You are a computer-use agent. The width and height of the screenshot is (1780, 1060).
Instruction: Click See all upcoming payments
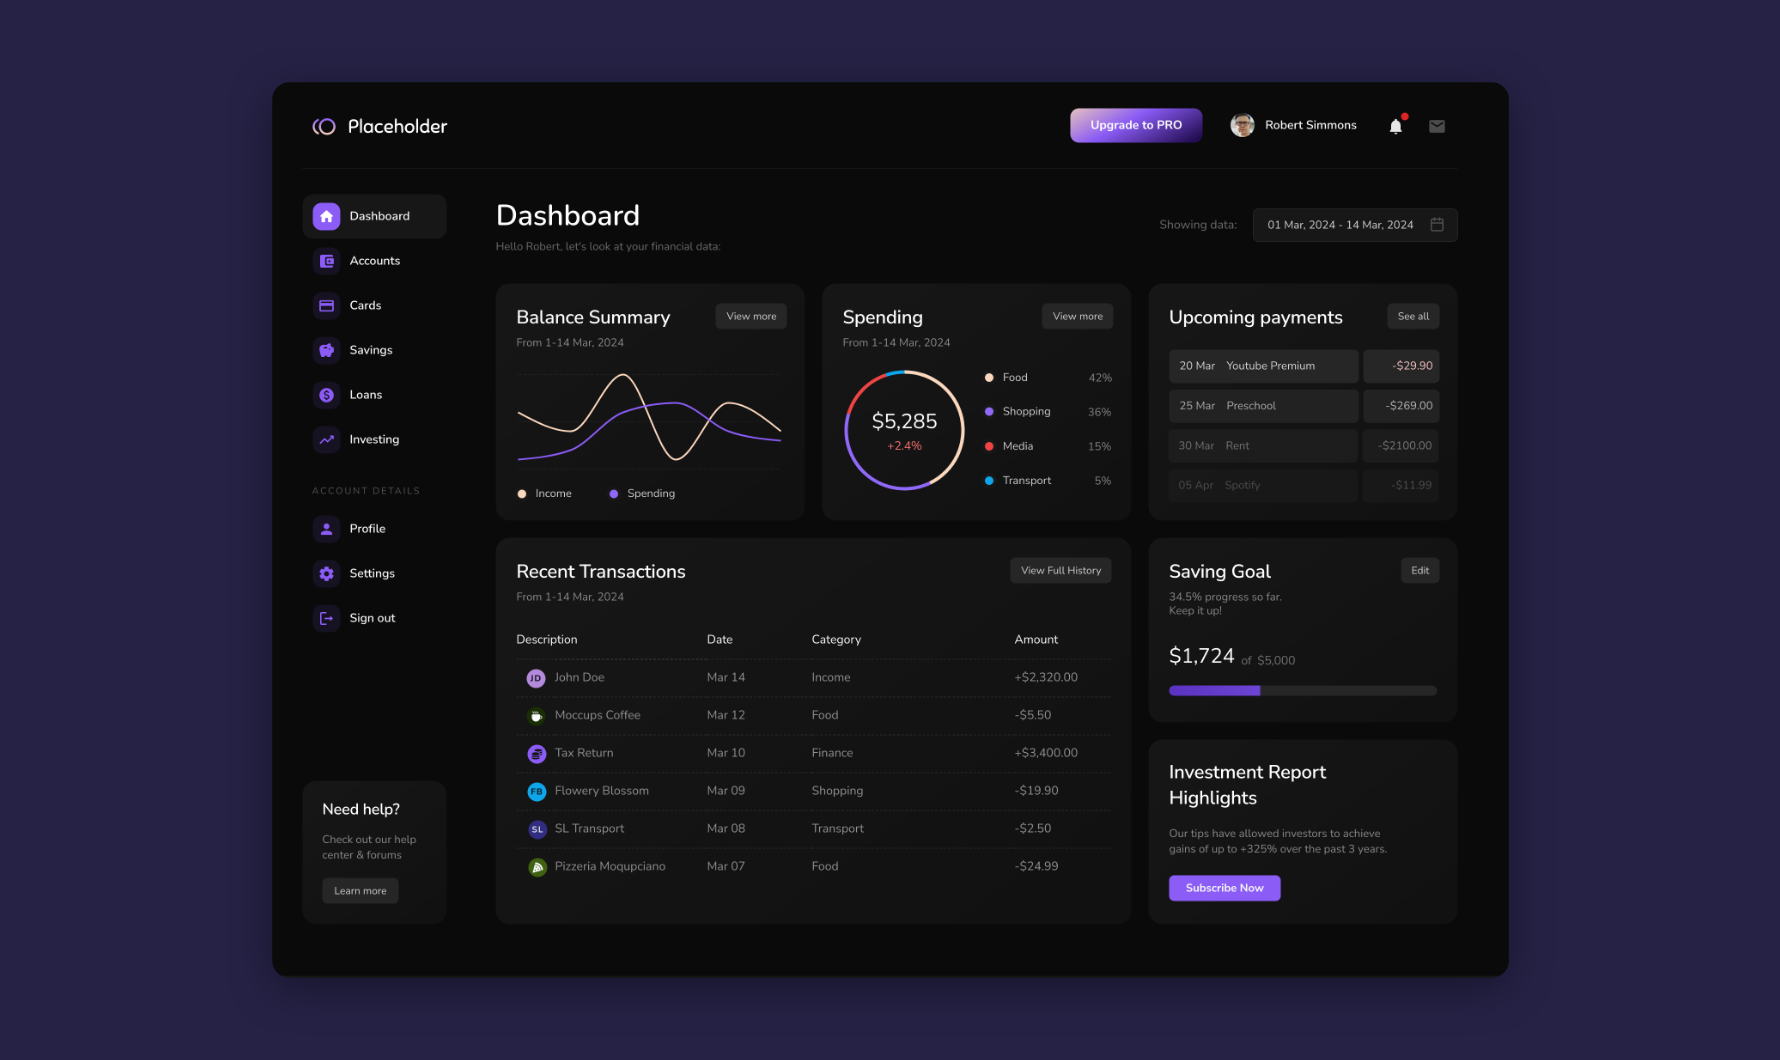[1413, 316]
